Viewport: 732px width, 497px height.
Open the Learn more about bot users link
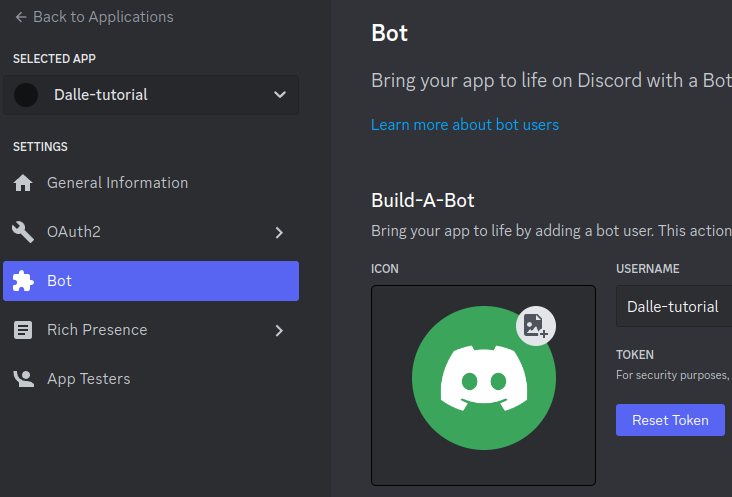464,125
